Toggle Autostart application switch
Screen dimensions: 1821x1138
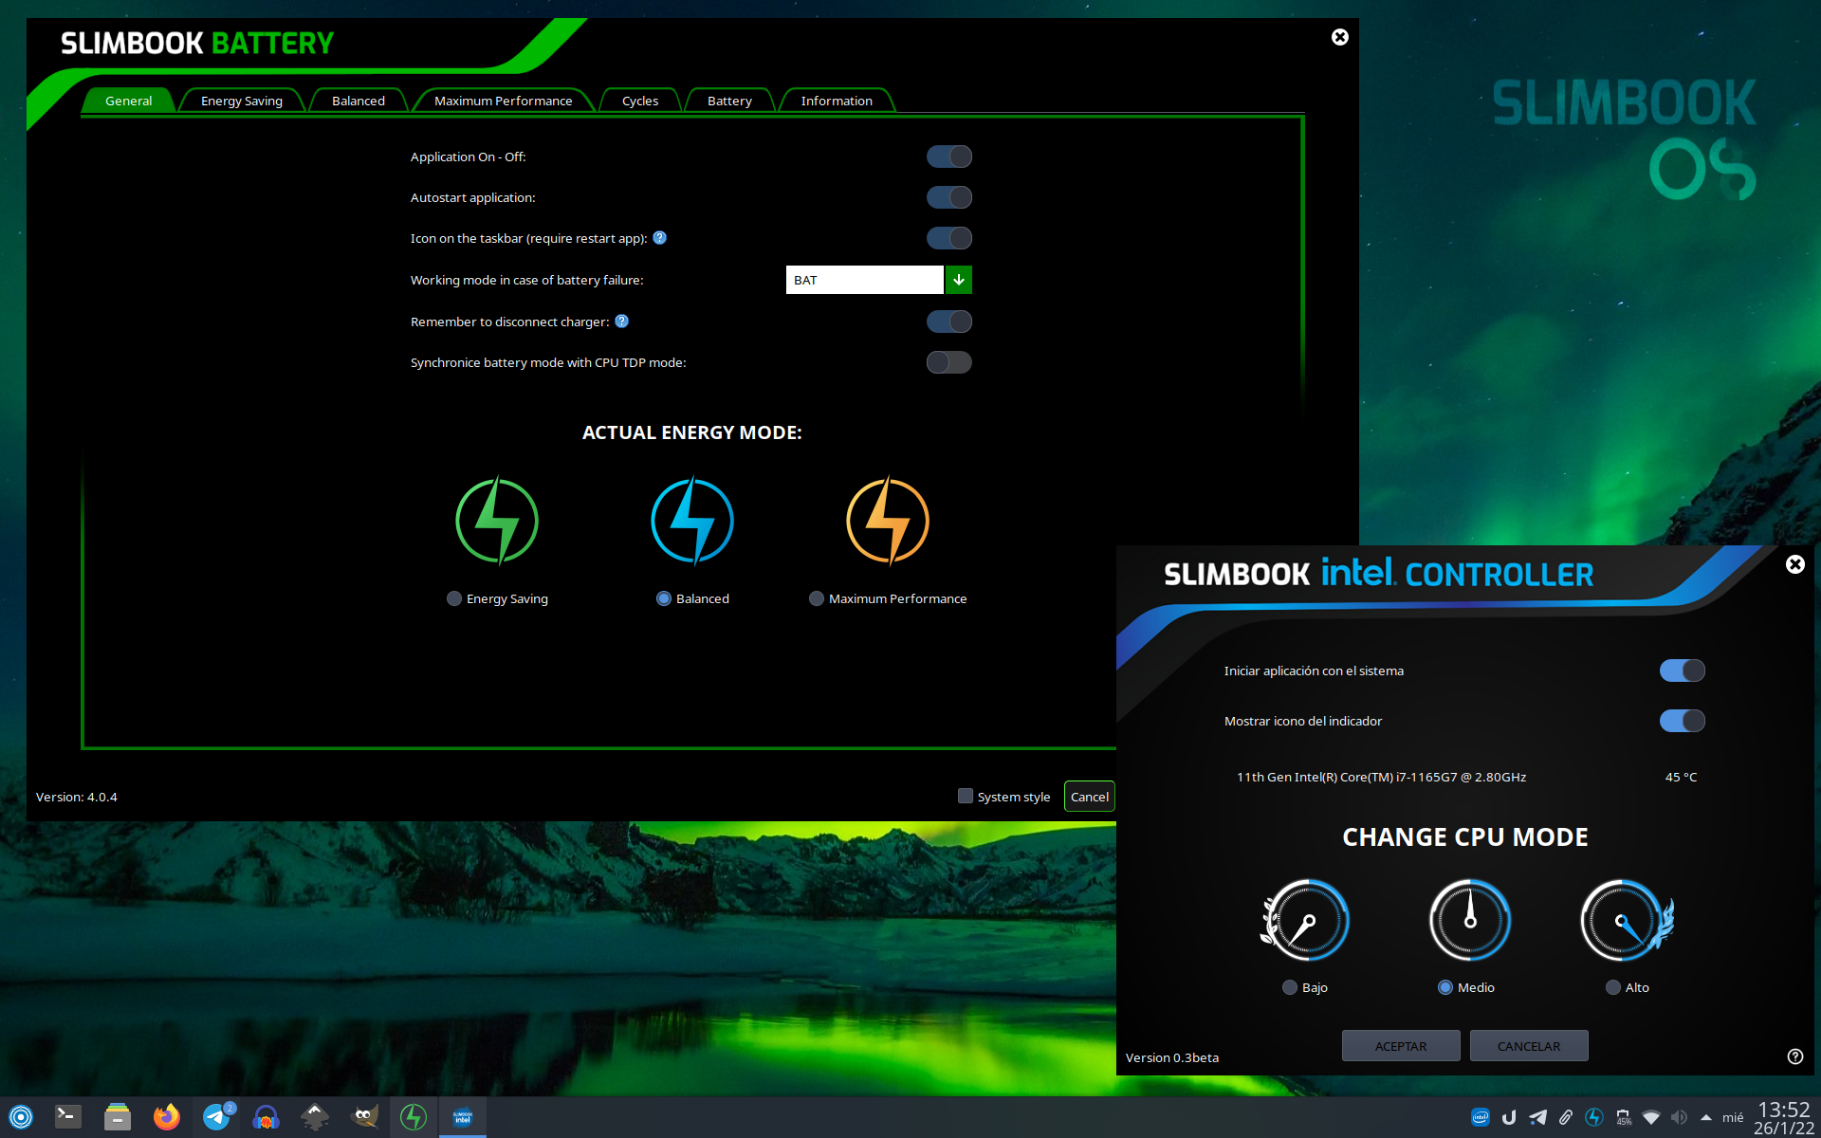pyautogui.click(x=949, y=197)
